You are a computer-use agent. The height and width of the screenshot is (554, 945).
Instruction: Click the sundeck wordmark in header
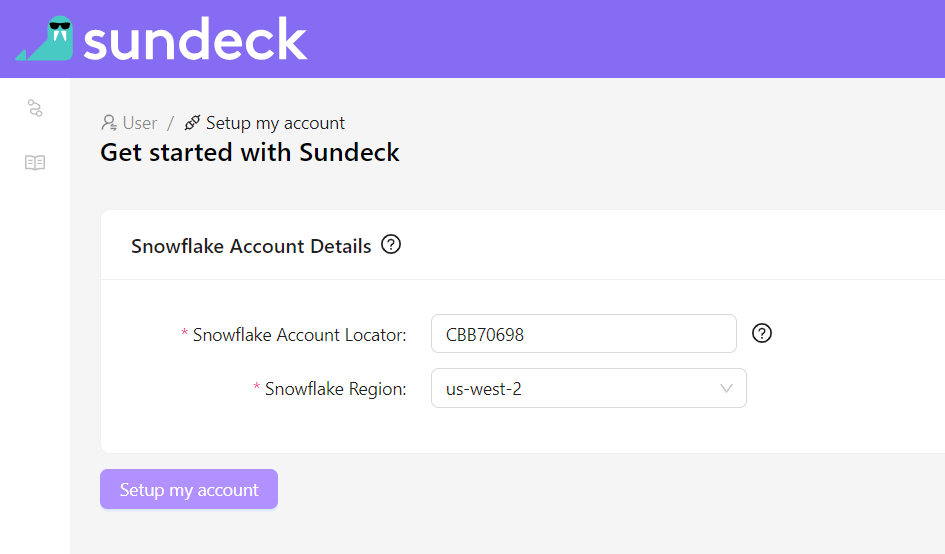point(195,39)
